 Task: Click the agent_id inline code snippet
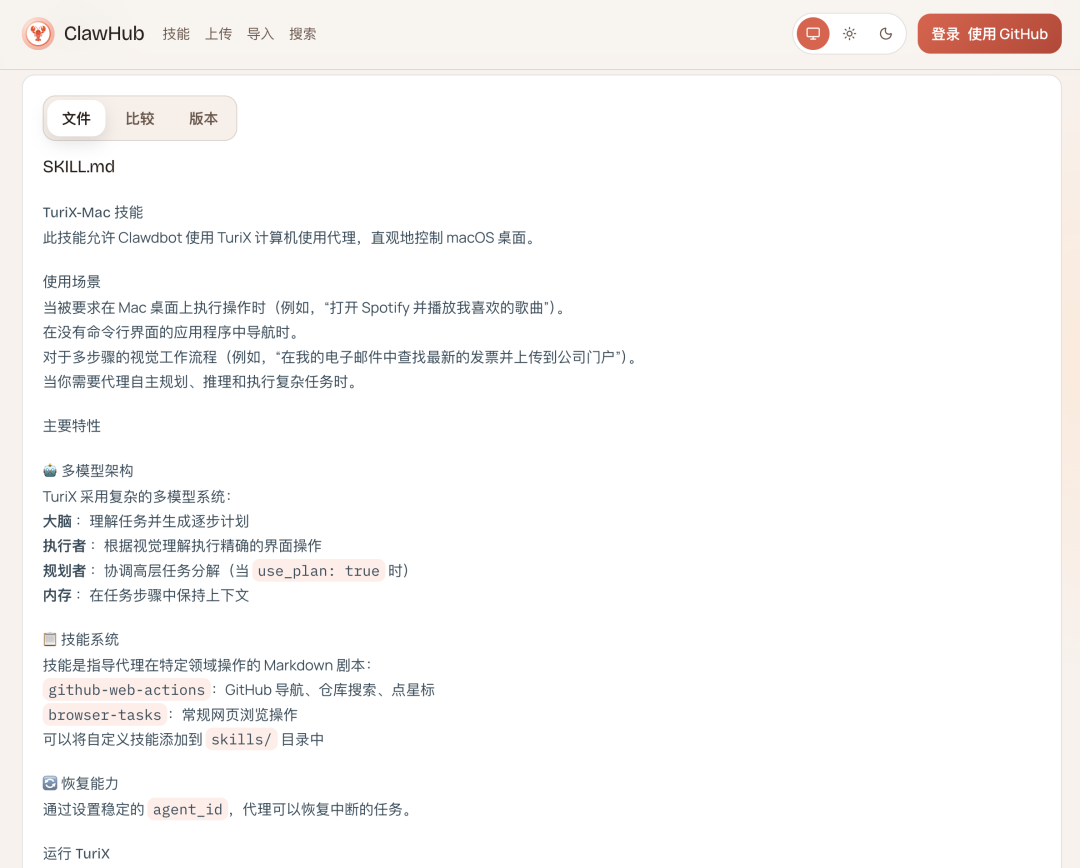pyautogui.click(x=188, y=809)
